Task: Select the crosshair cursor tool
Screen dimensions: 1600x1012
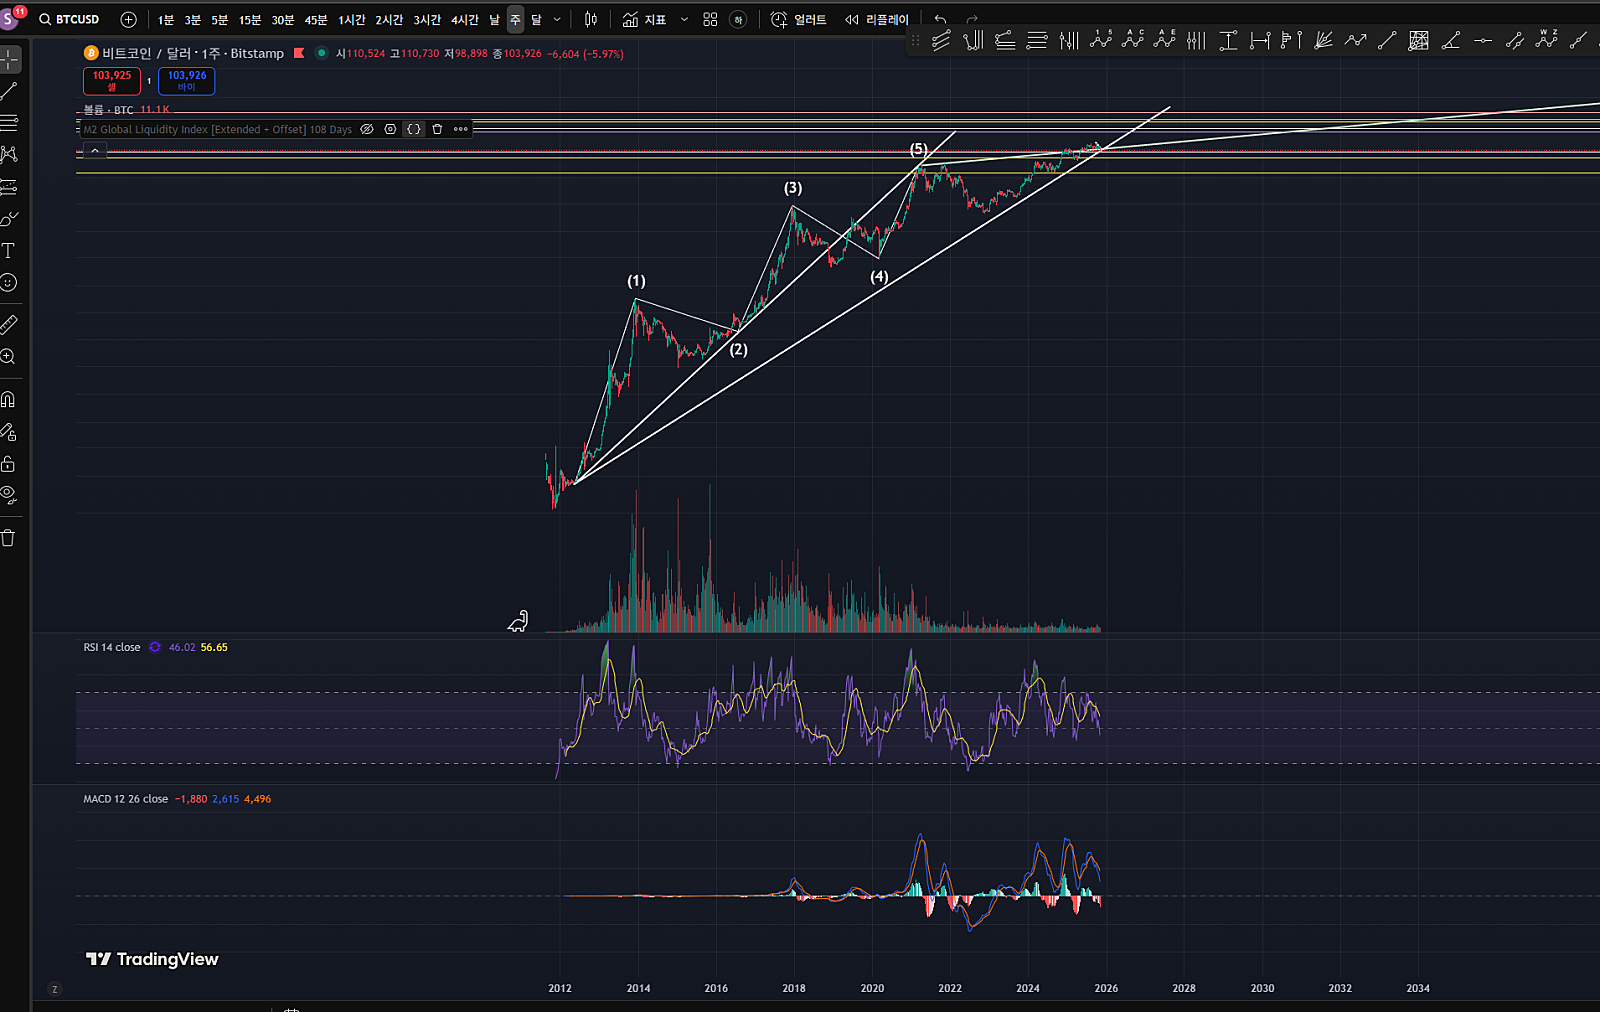Action: (9, 59)
